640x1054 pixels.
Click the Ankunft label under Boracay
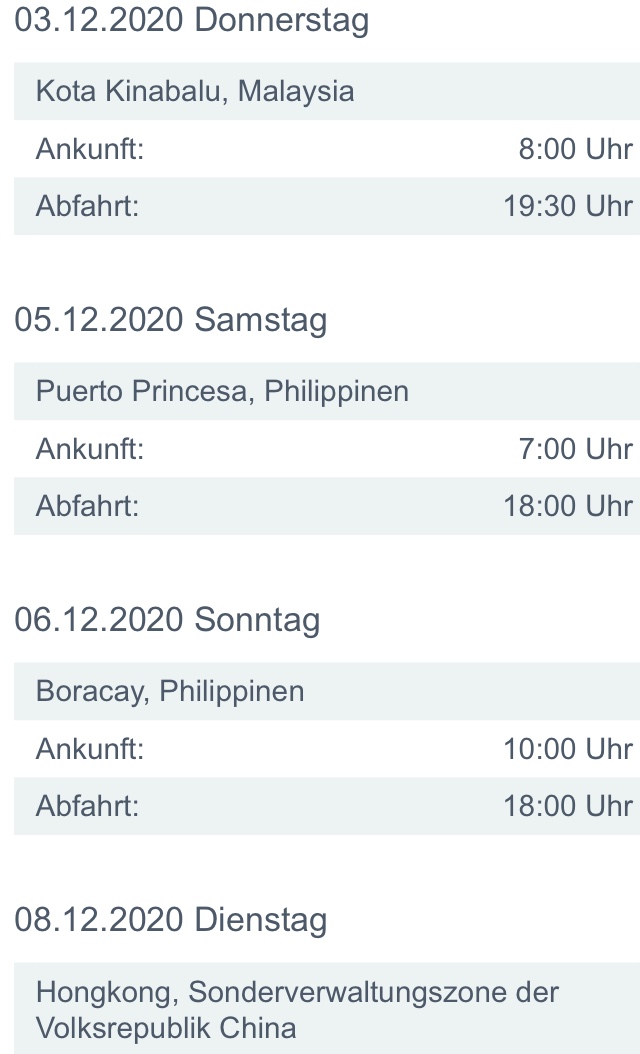(90, 748)
